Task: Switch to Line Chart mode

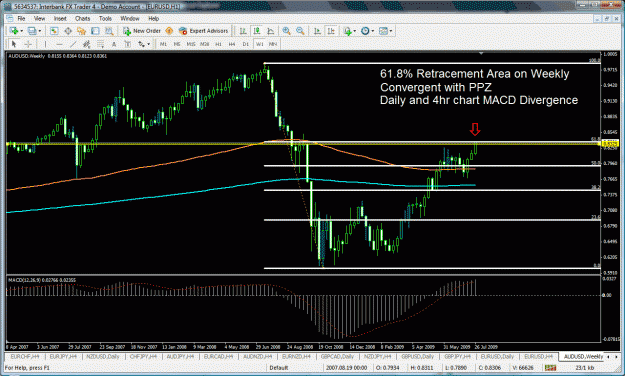Action: tap(271, 31)
